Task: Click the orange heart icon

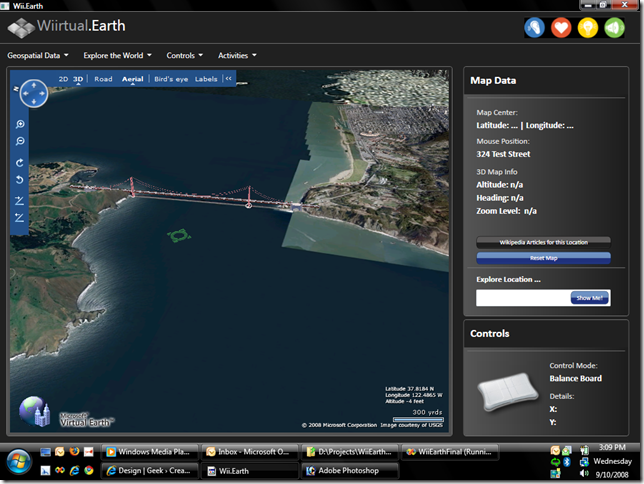Action: tap(561, 27)
